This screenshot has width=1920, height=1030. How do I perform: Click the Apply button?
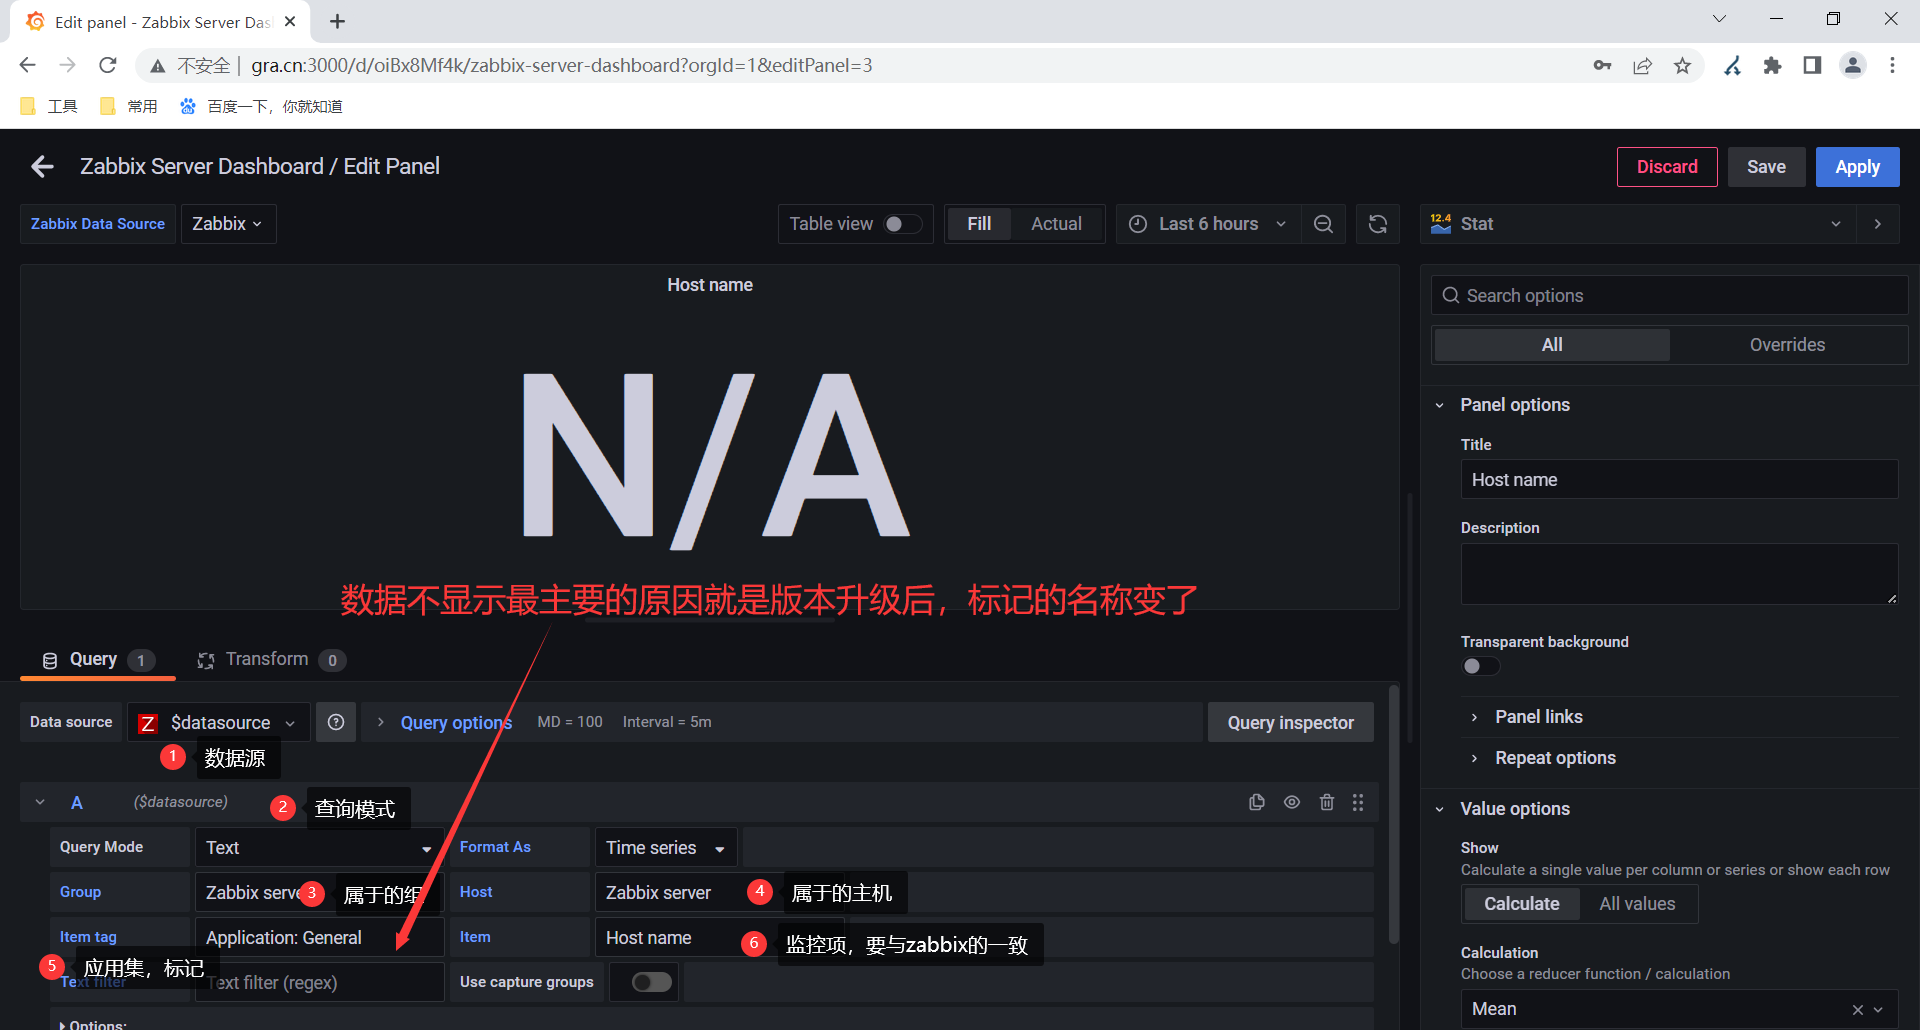(x=1857, y=167)
